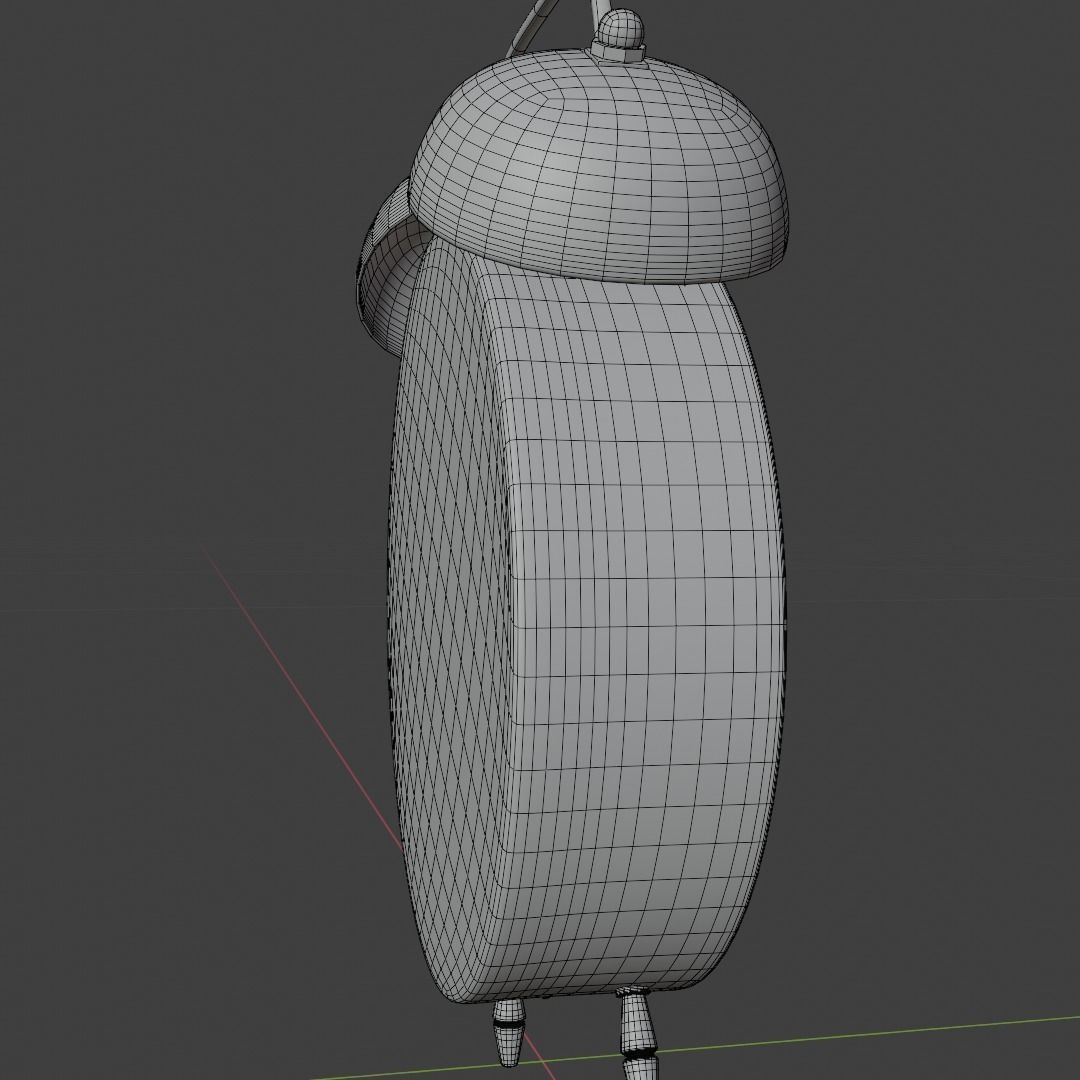Select the left clock foot
1080x1080 pixels.
508,1030
